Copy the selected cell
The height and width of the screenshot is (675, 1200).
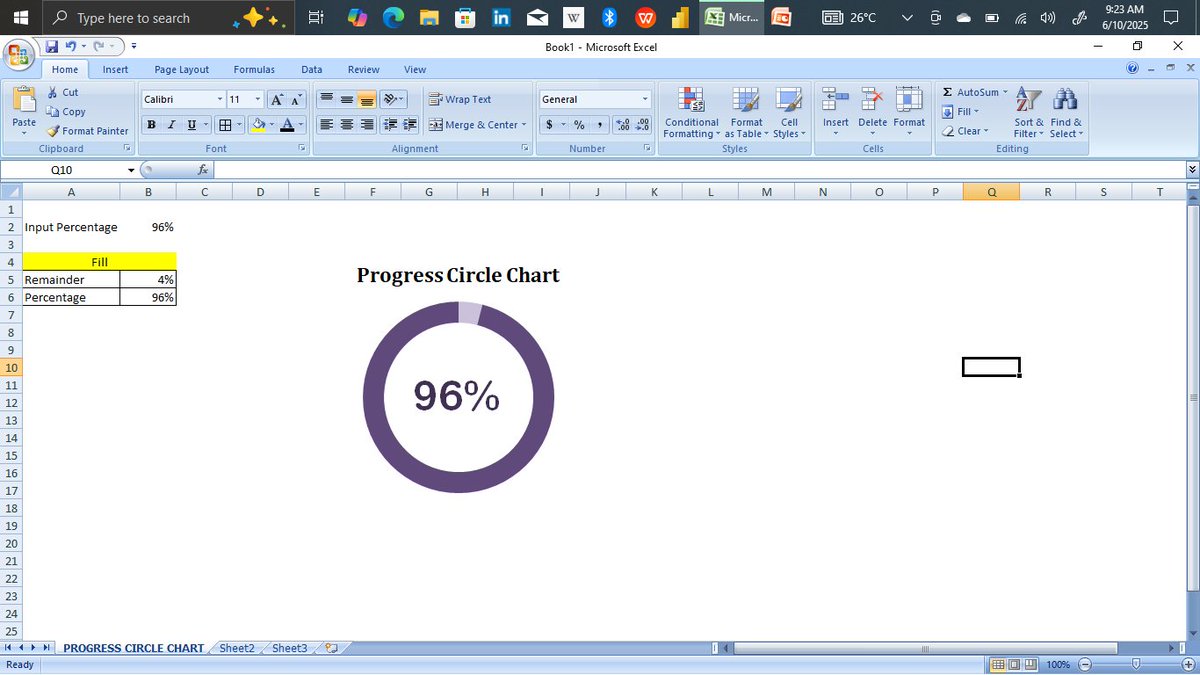66,112
